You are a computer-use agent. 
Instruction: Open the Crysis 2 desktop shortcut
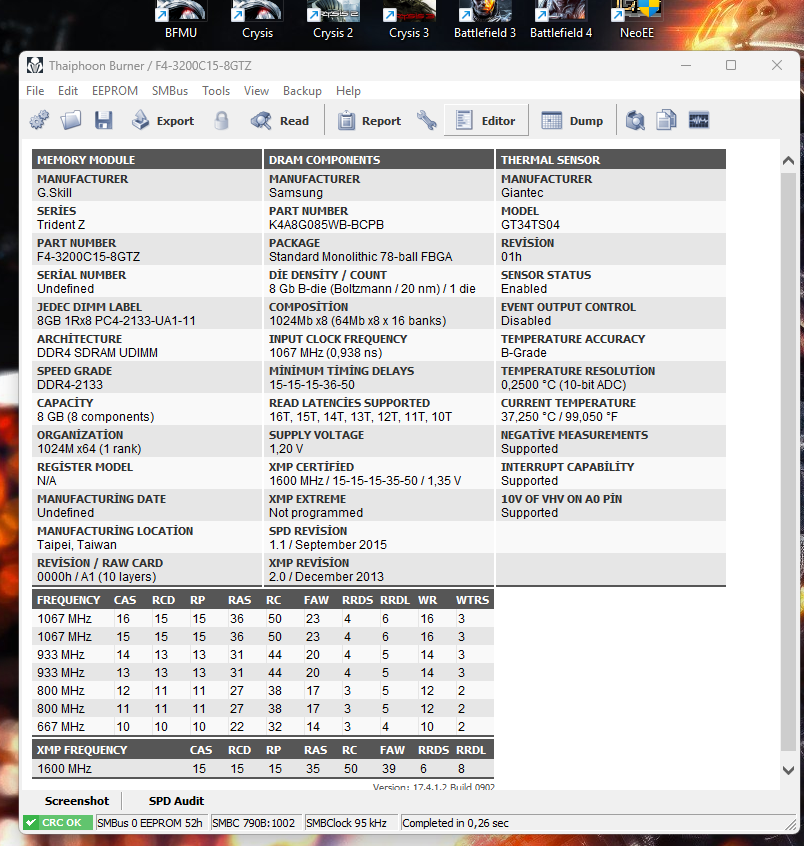(333, 20)
